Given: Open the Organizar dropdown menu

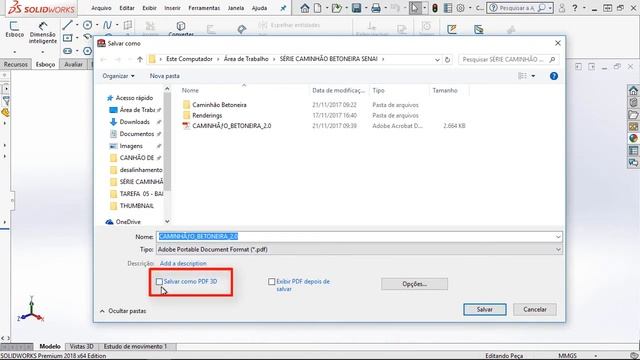Looking at the screenshot, I should coord(118,76).
